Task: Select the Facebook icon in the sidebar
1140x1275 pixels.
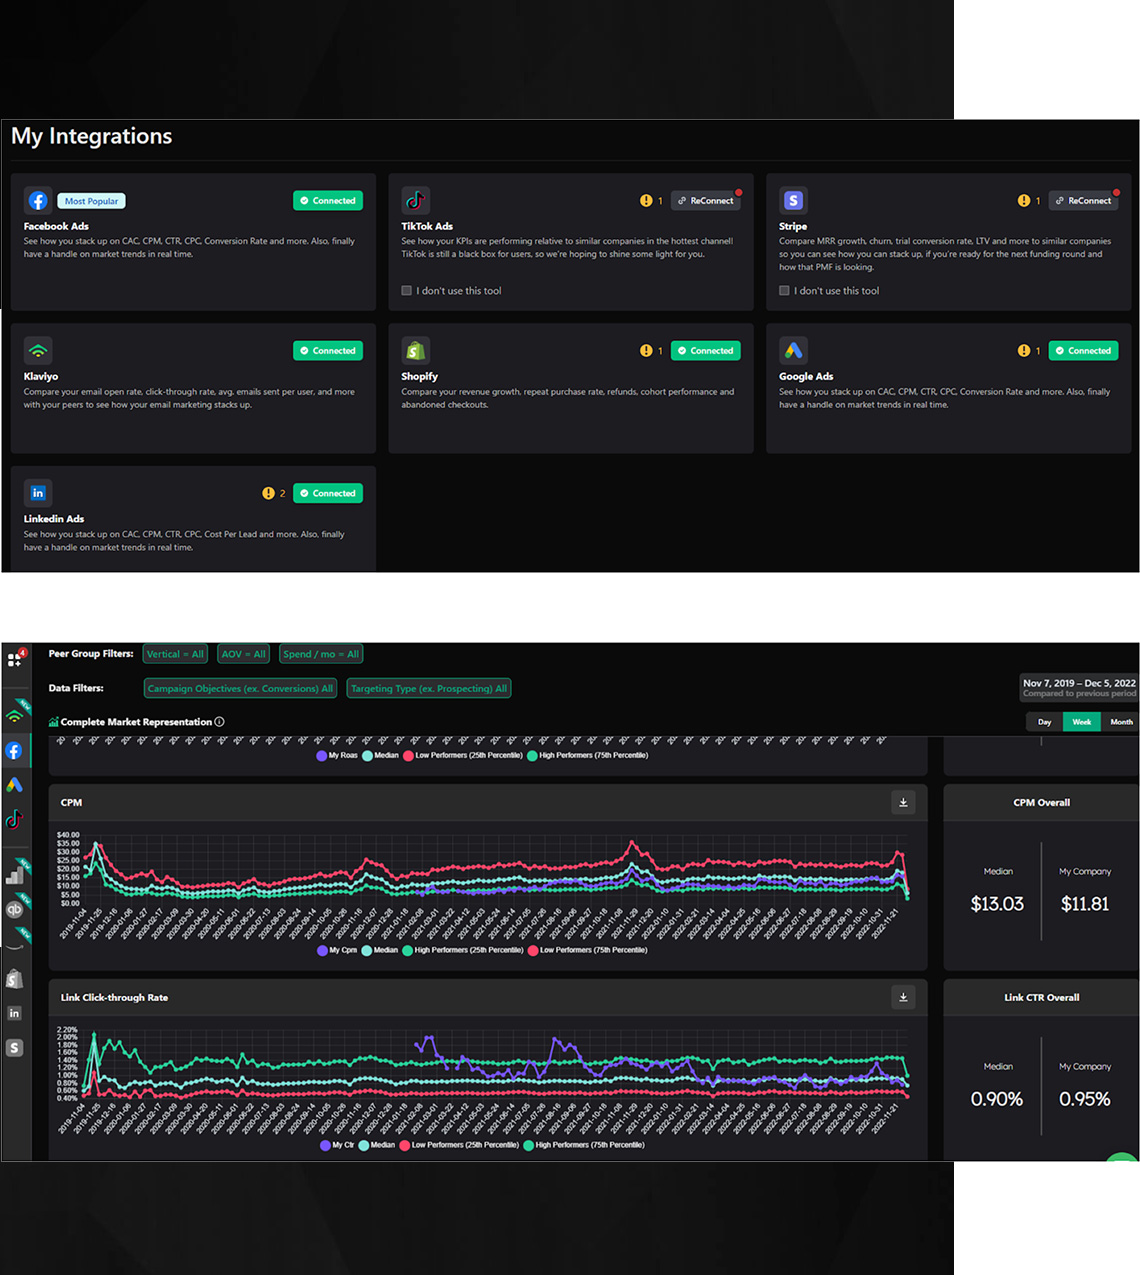Action: click(x=14, y=750)
